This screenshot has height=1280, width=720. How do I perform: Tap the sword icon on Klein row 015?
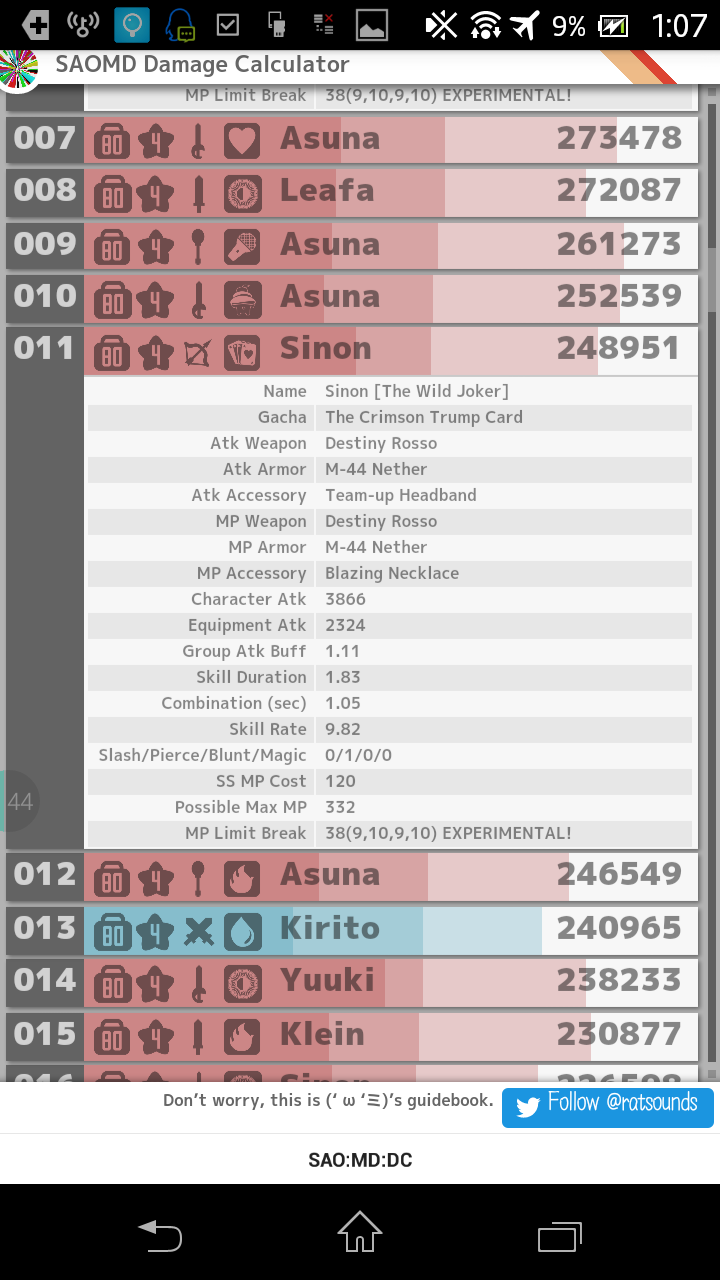pos(199,1036)
